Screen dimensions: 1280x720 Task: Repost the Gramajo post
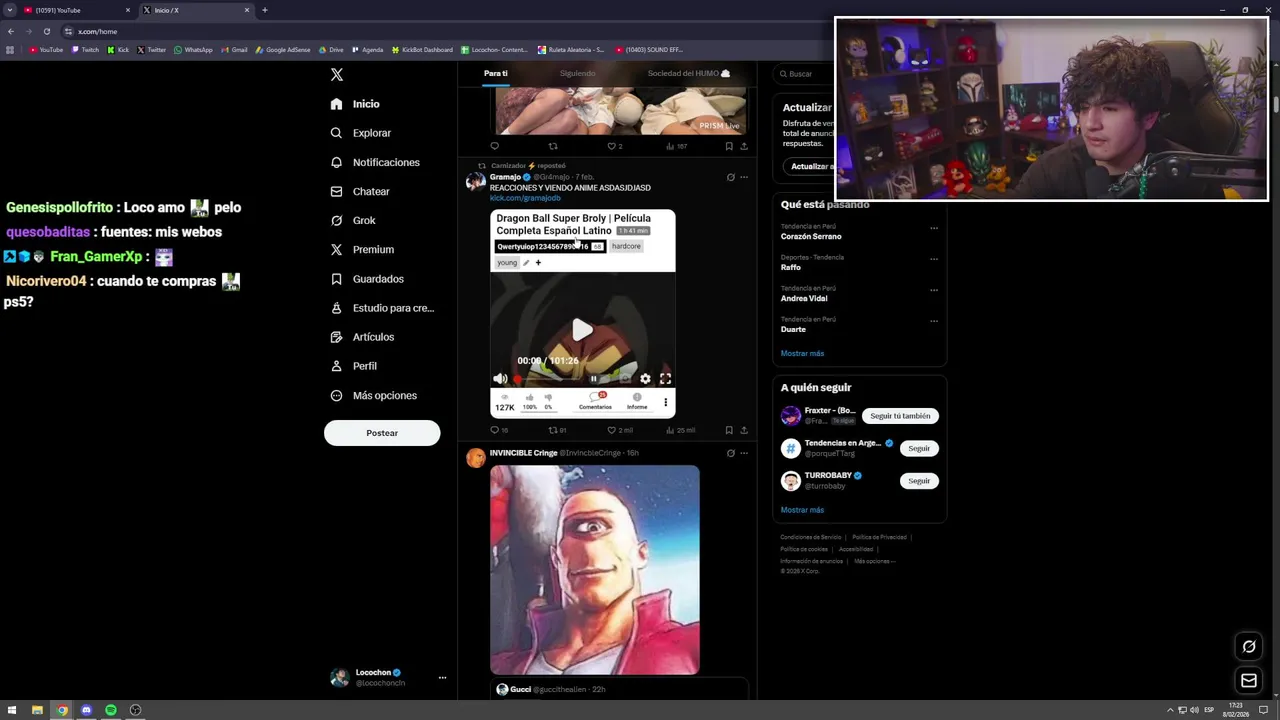(x=553, y=430)
